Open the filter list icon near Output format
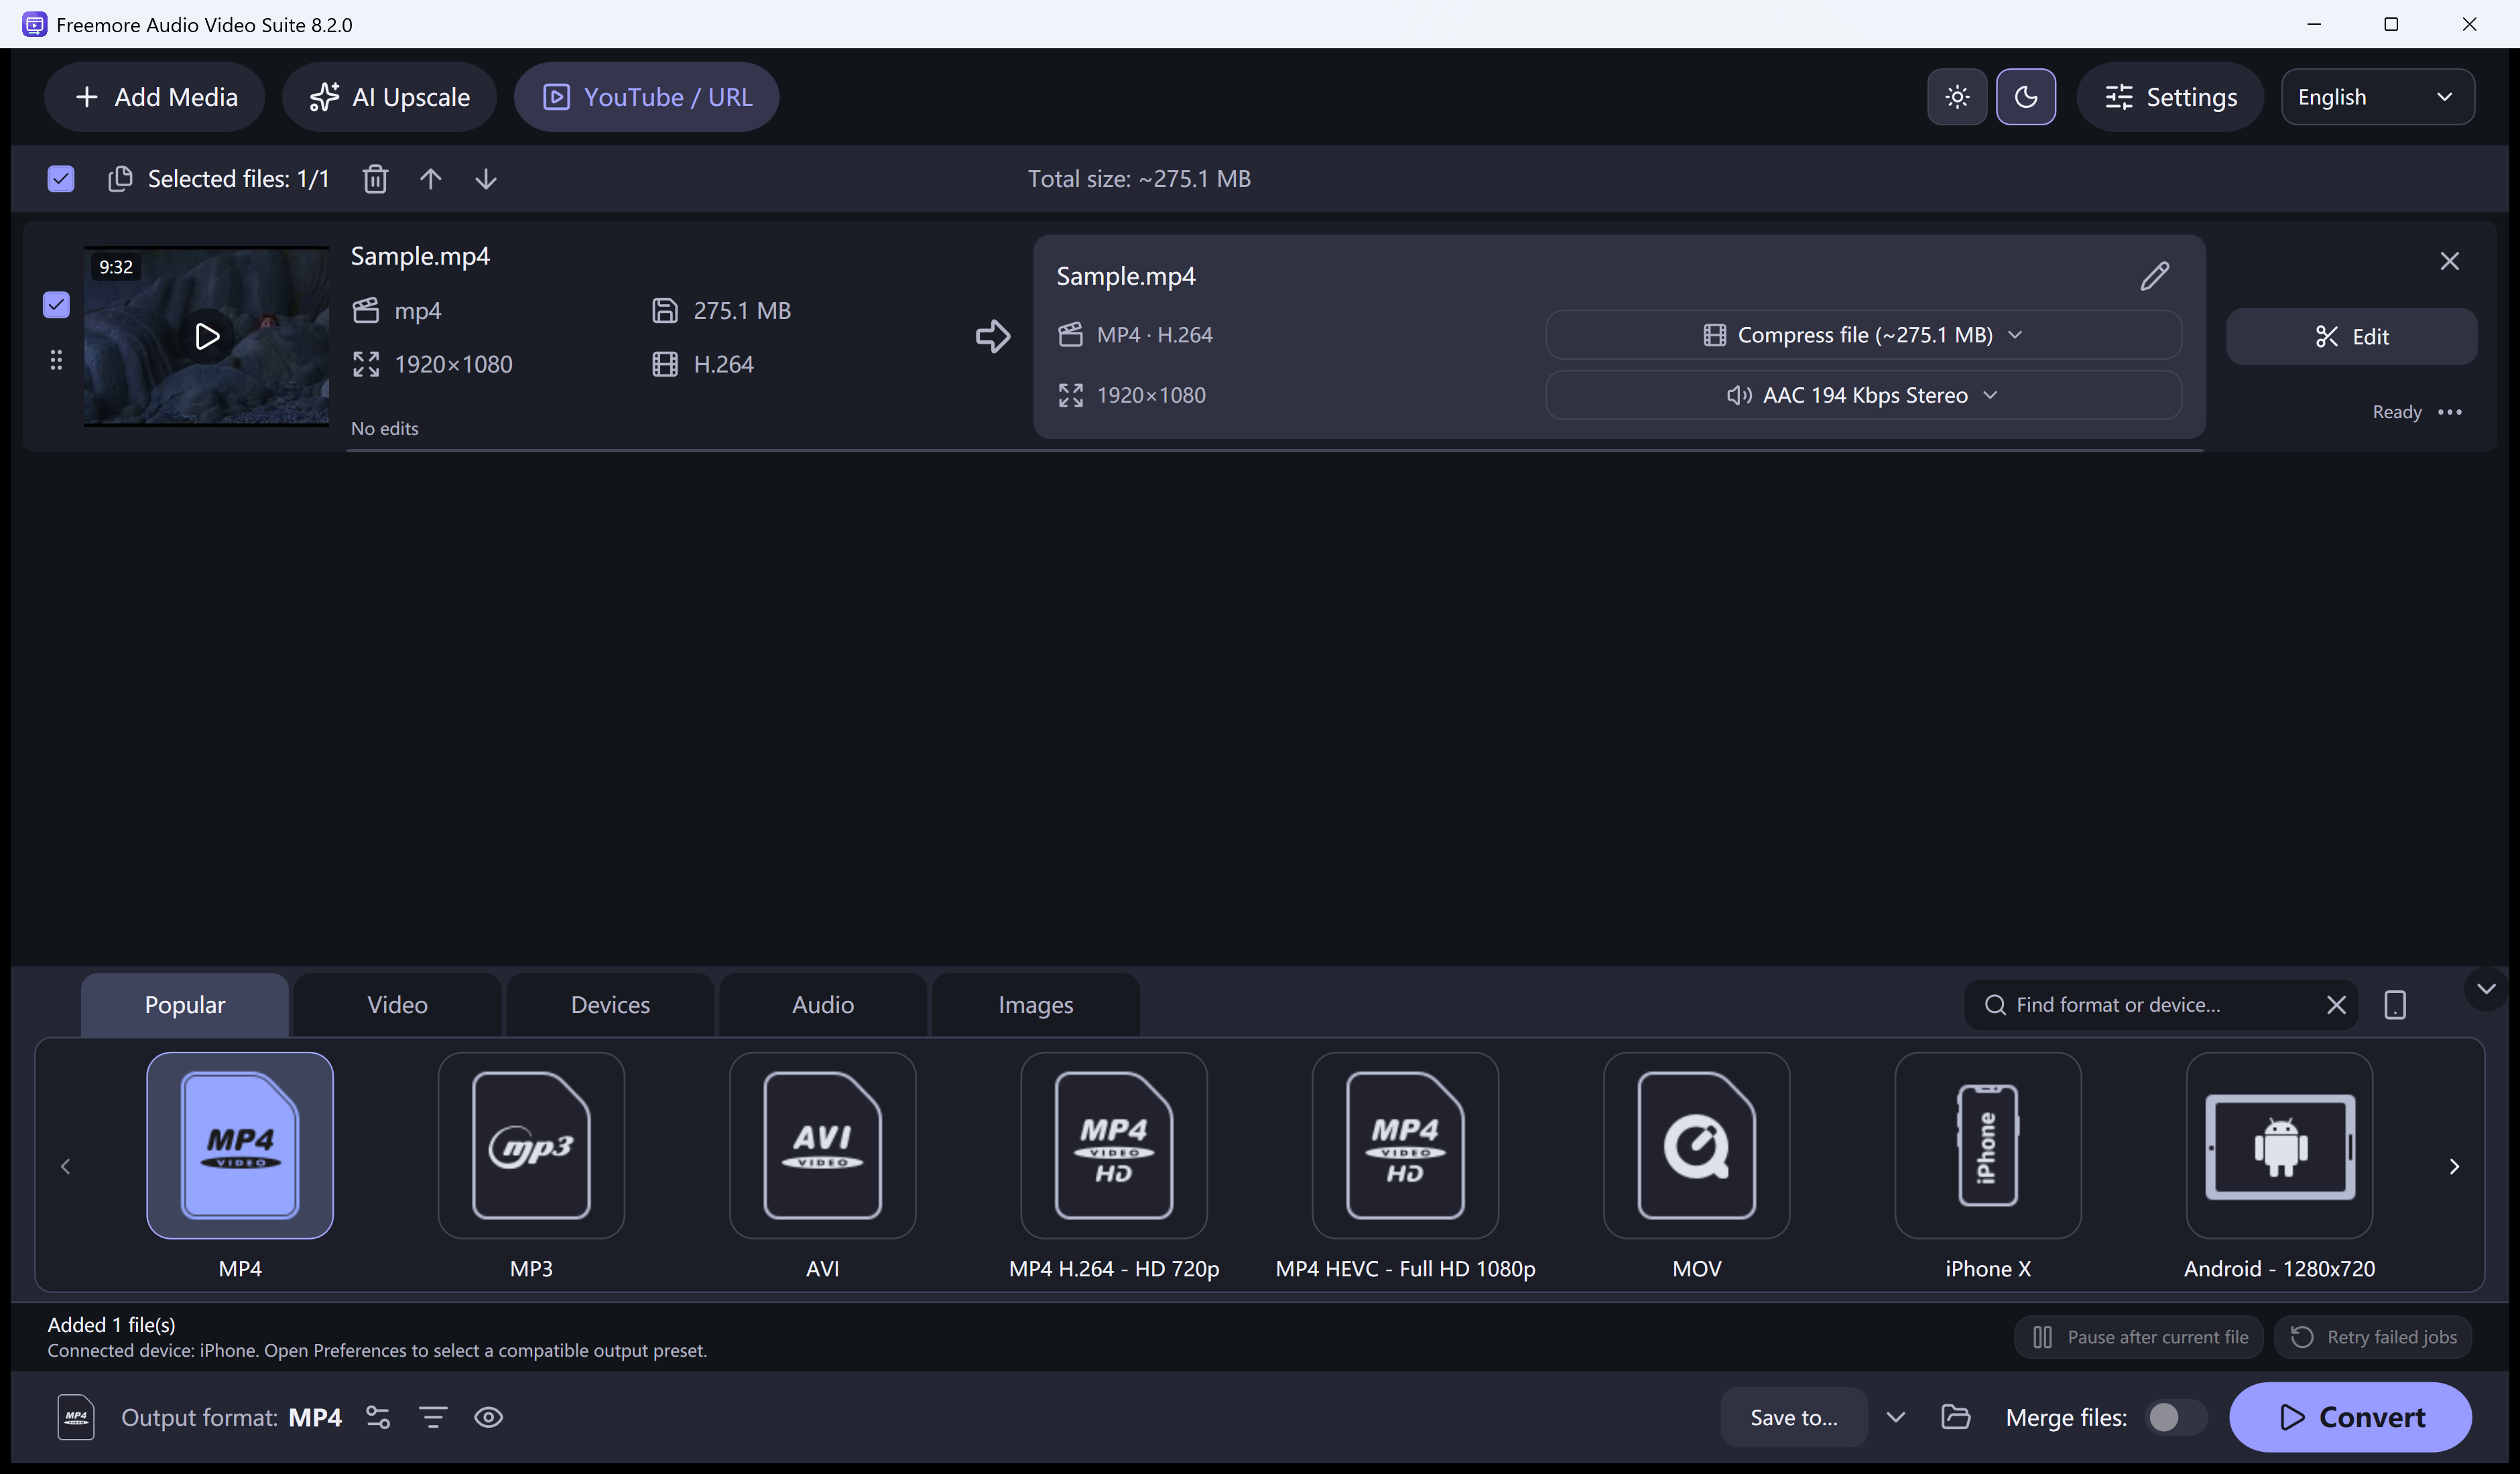The width and height of the screenshot is (2520, 1474). point(433,1417)
